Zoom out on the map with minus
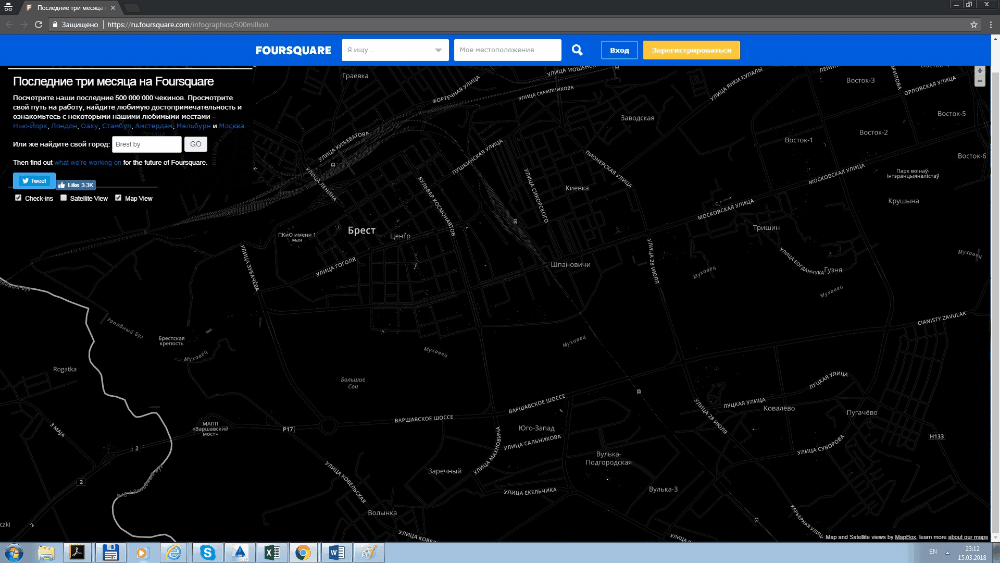Screen dimensions: 1000x563 click(980, 82)
